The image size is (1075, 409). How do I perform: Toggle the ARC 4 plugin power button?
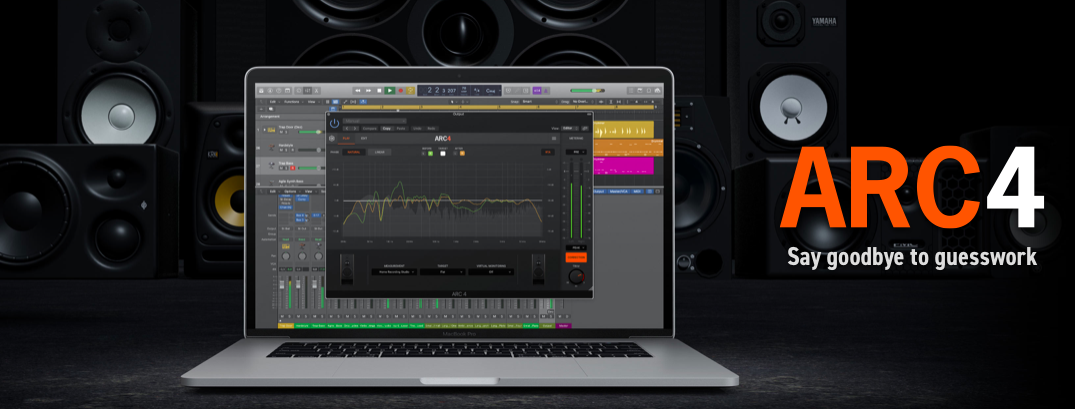(335, 123)
